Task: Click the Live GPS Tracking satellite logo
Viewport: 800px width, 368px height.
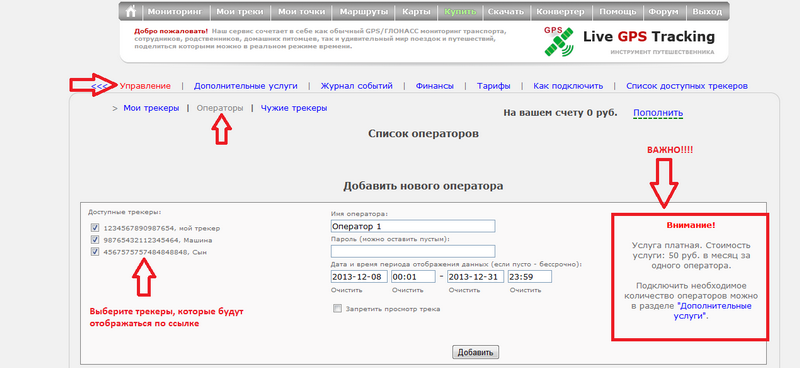Action: click(x=559, y=41)
